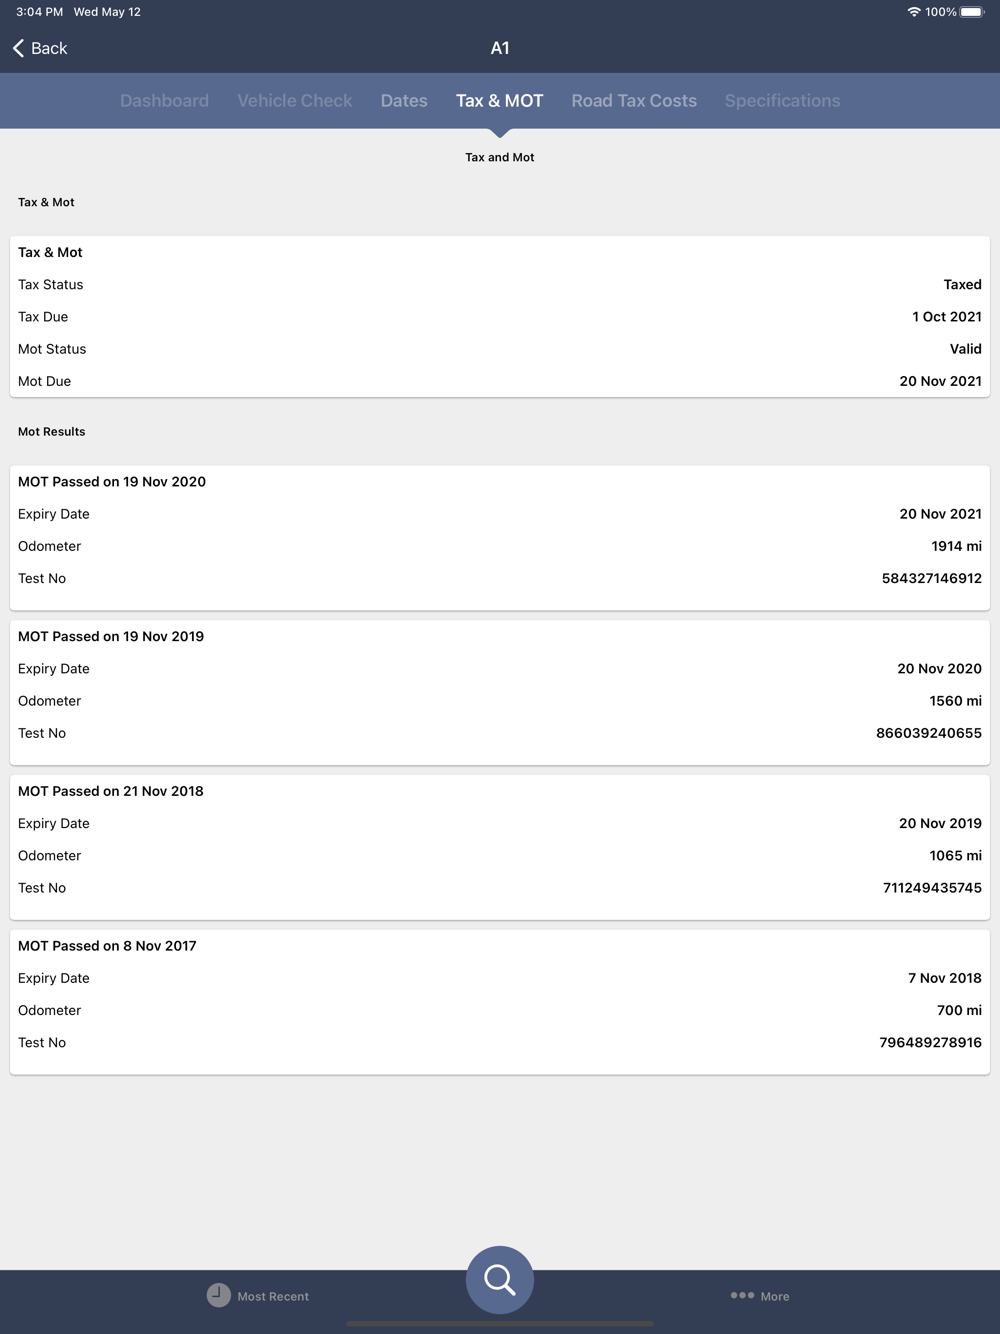Viewport: 1000px width, 1334px height.
Task: Select MOT Passed on 8 Nov 2017 entry
Action: click(500, 1002)
